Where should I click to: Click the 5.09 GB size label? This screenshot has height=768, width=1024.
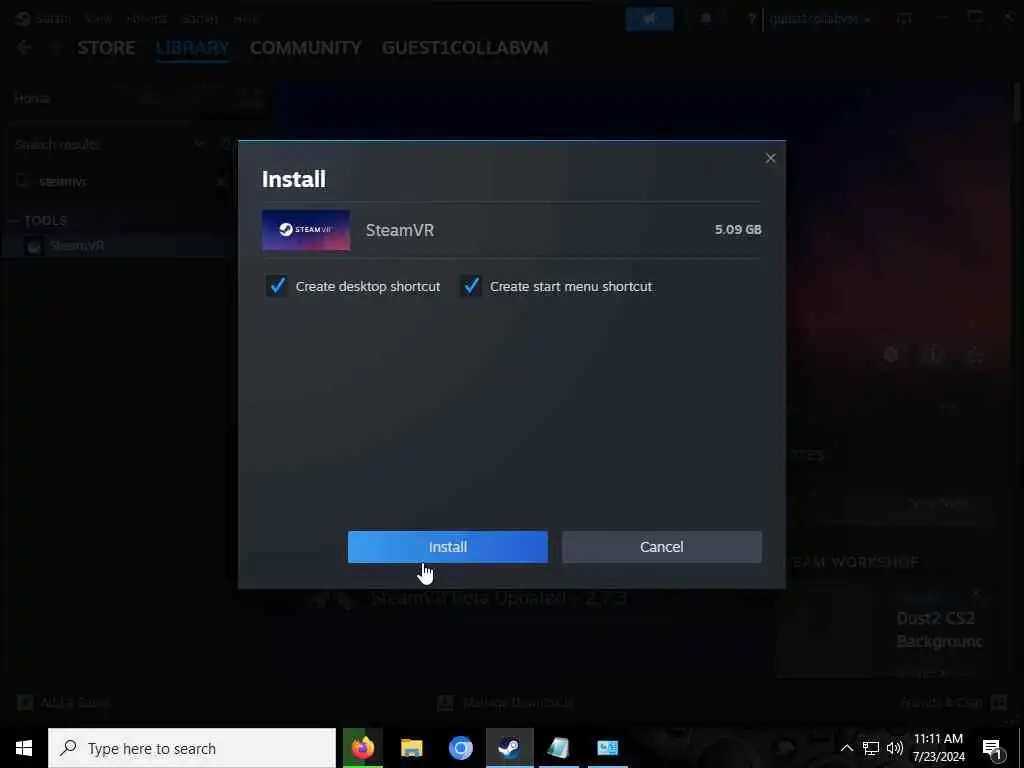[738, 229]
